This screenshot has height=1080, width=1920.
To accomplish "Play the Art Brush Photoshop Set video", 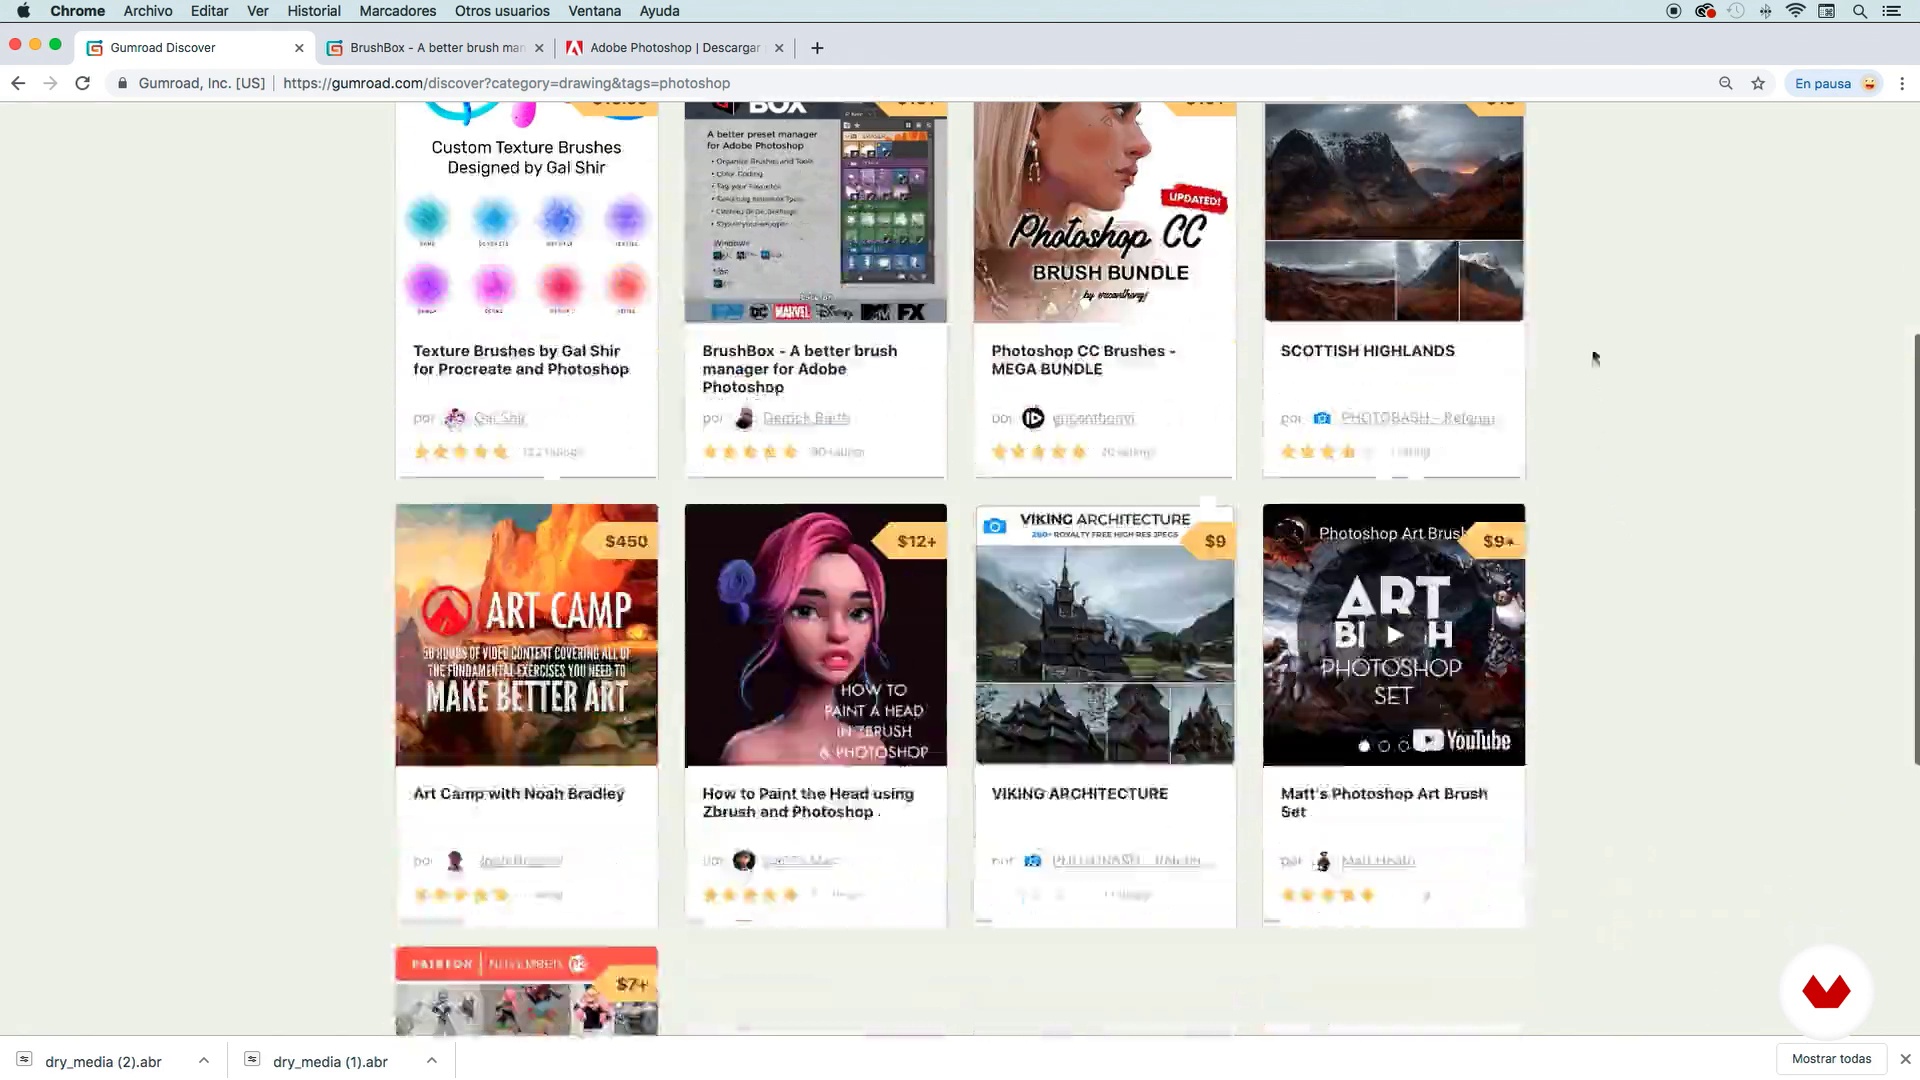I will point(1394,634).
